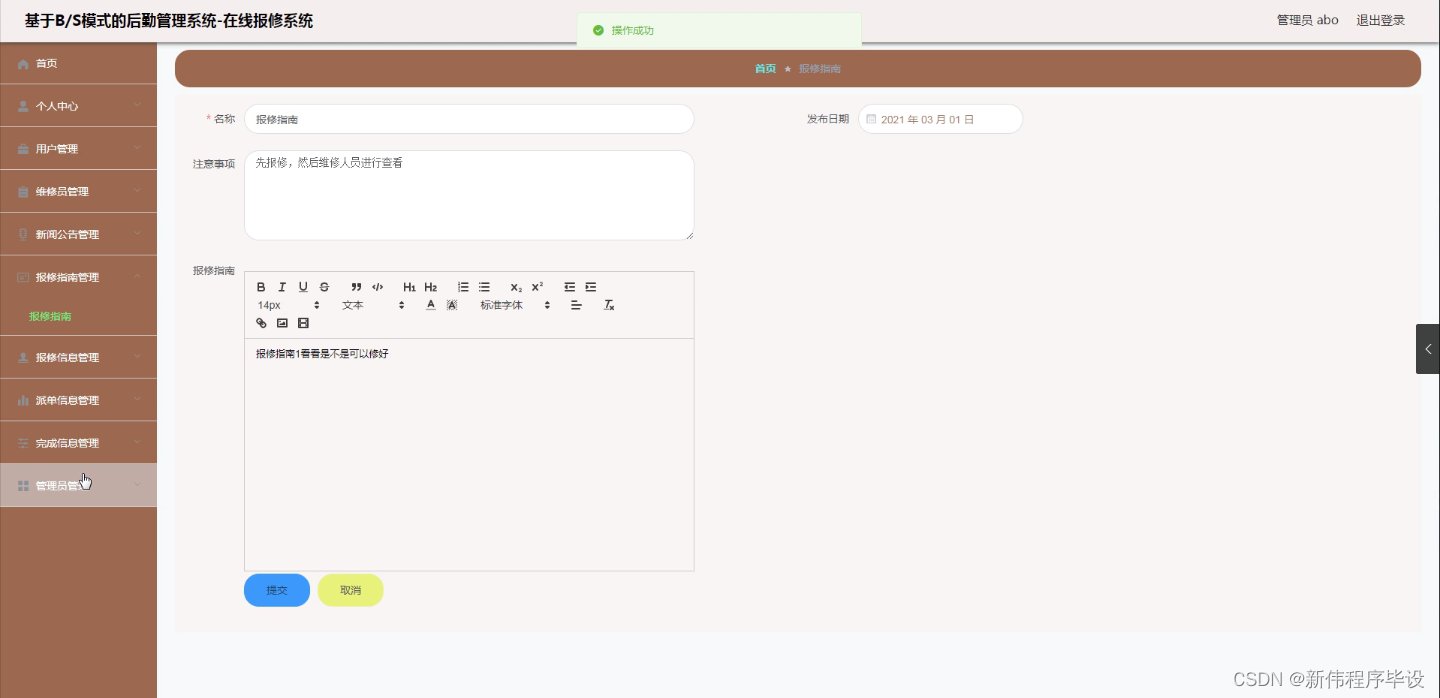Clear text formatting with the Tx icon
The height and width of the screenshot is (698, 1440).
[x=609, y=305]
